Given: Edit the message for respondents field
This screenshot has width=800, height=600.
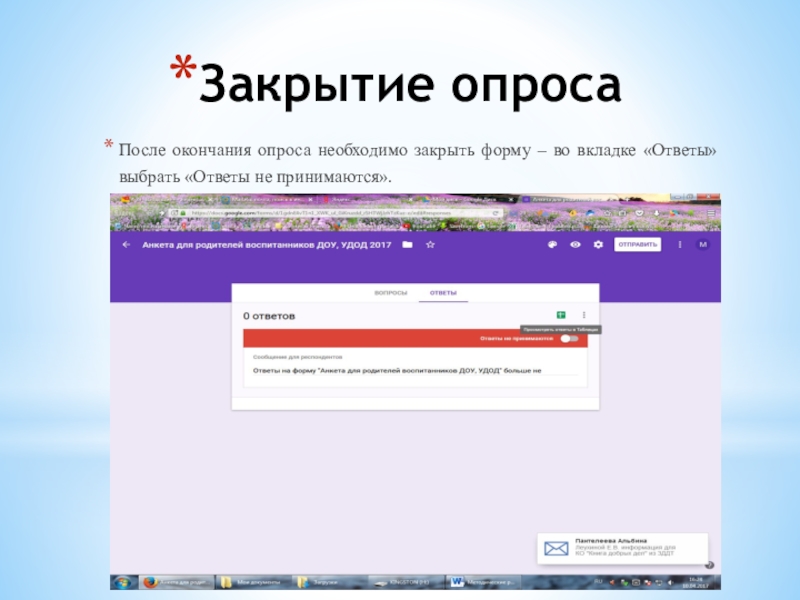Looking at the screenshot, I should [415, 371].
